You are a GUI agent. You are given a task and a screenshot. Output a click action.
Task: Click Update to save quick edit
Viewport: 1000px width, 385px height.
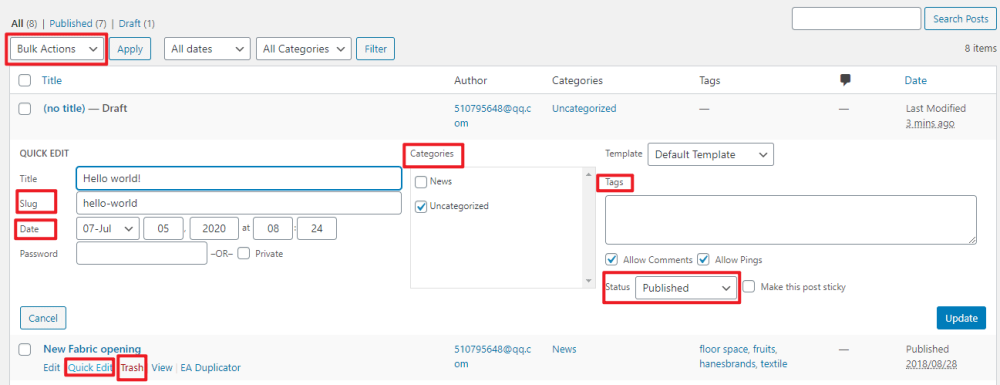pos(961,318)
